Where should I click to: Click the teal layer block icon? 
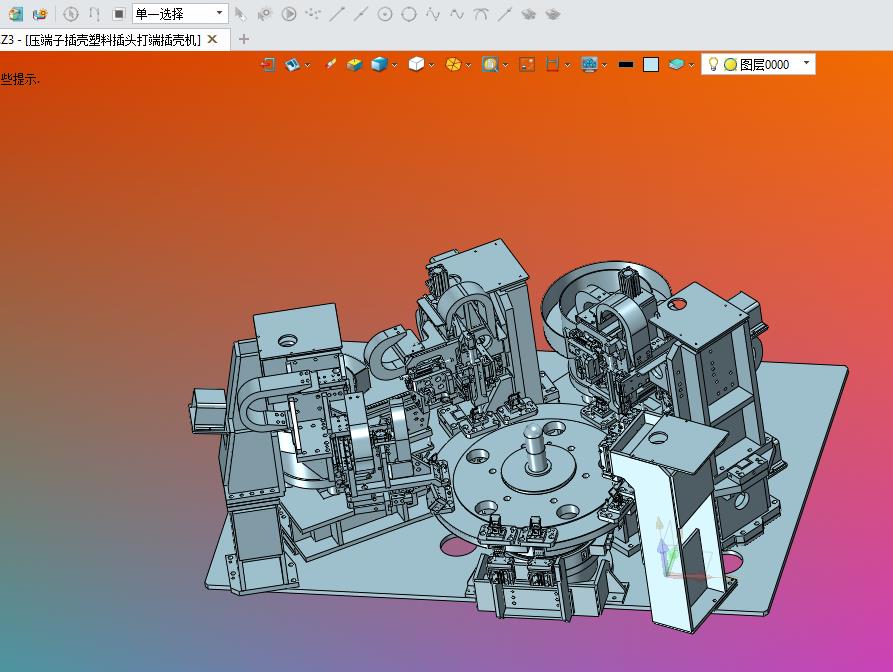pyautogui.click(x=676, y=64)
